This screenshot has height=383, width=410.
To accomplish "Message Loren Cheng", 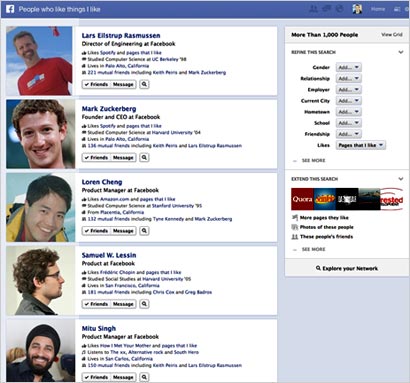I will pyautogui.click(x=123, y=231).
